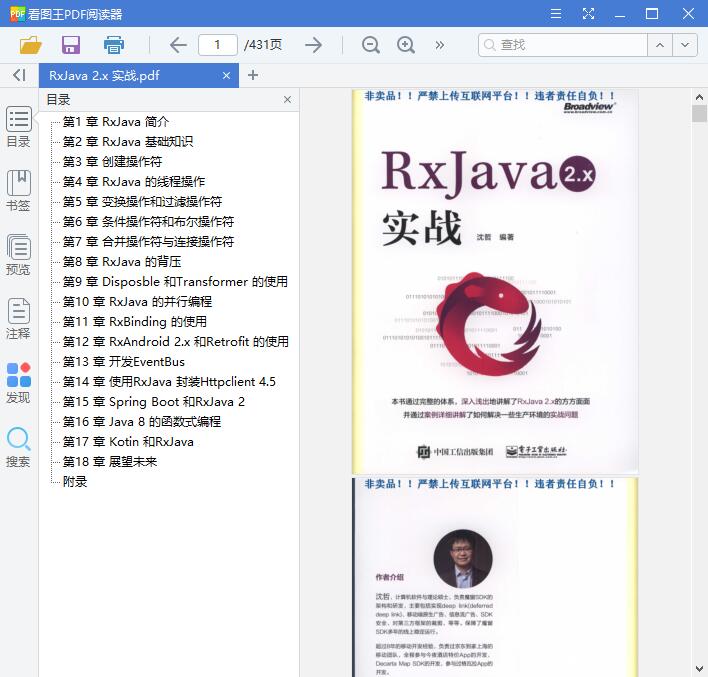This screenshot has height=677, width=708.
Task: Close the RxJava 2.x 实战.pdf tab
Action: 226,75
